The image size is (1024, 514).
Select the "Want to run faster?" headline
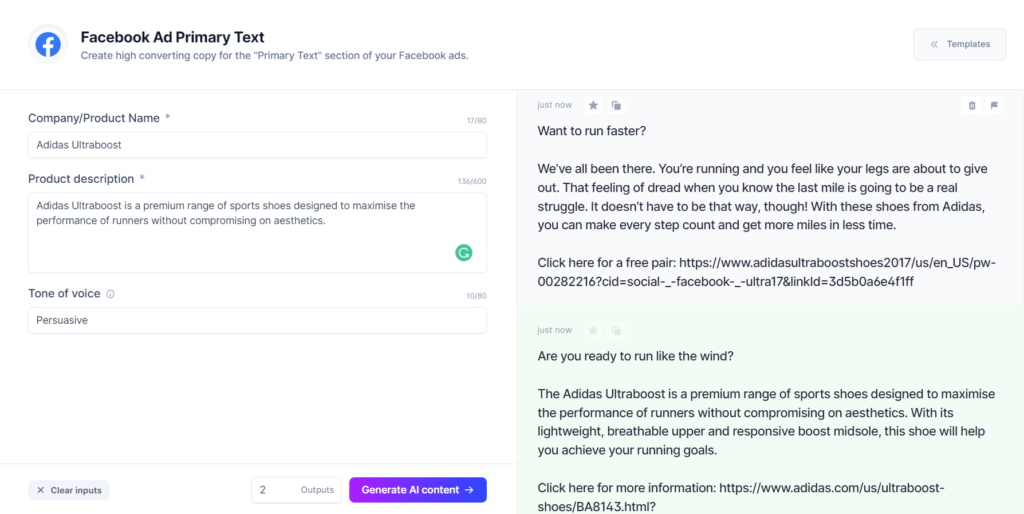(592, 131)
